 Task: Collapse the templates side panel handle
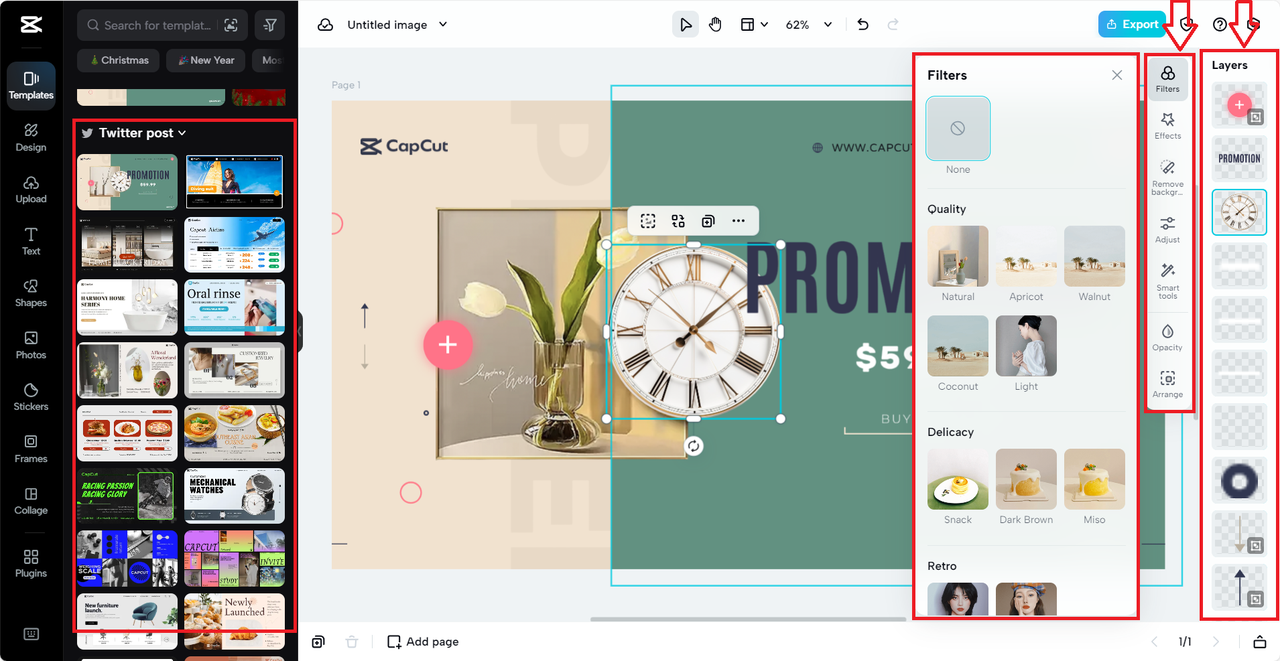pyautogui.click(x=300, y=330)
